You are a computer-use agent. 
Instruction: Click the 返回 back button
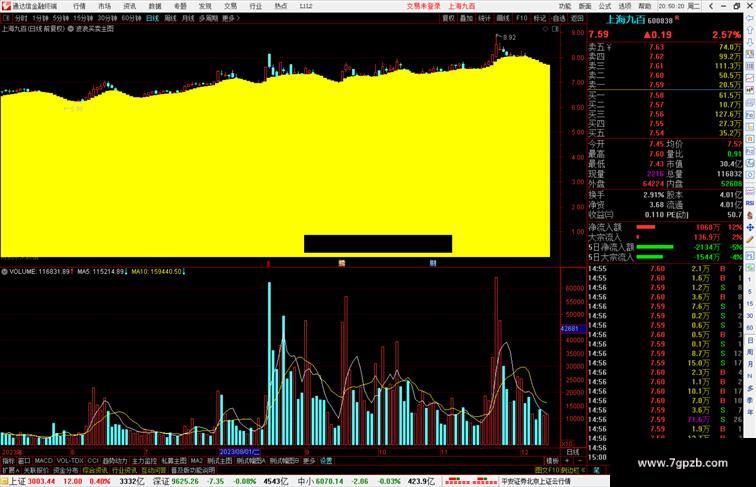point(577,18)
